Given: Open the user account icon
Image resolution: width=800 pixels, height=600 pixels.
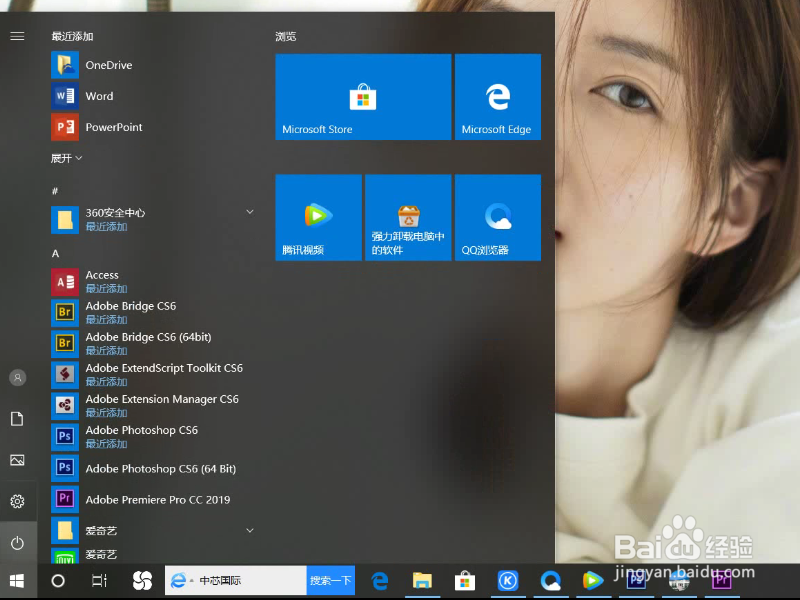Looking at the screenshot, I should [17, 378].
